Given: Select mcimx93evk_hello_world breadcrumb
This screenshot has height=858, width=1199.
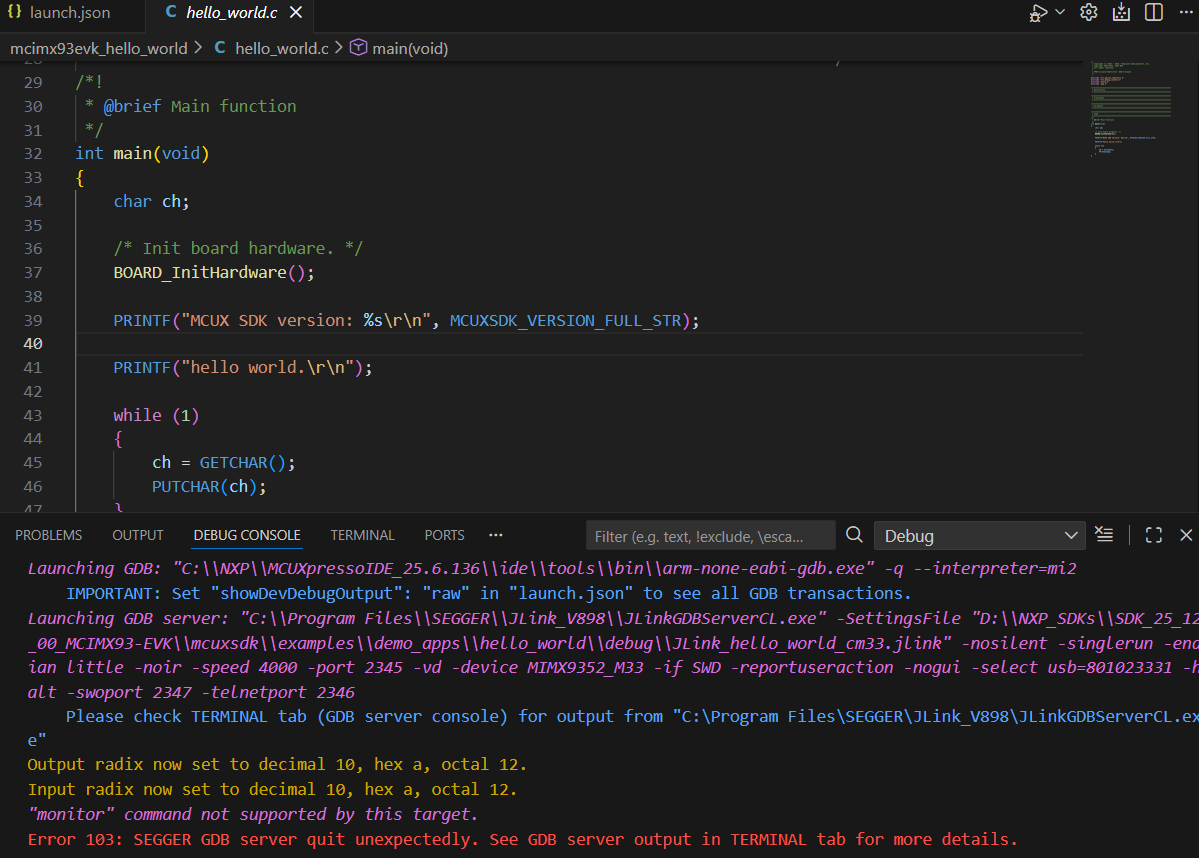Looking at the screenshot, I should [x=99, y=48].
